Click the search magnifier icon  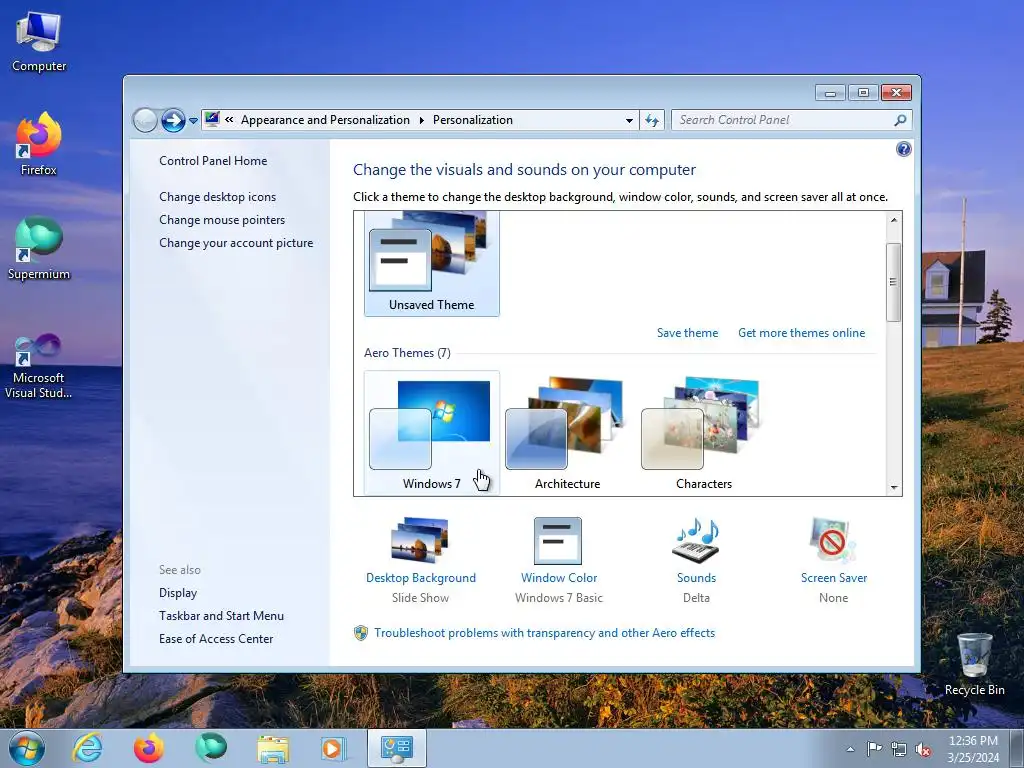pyautogui.click(x=900, y=120)
